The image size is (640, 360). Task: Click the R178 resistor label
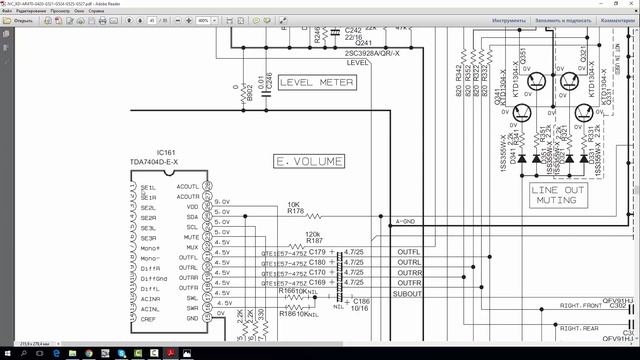click(x=296, y=211)
